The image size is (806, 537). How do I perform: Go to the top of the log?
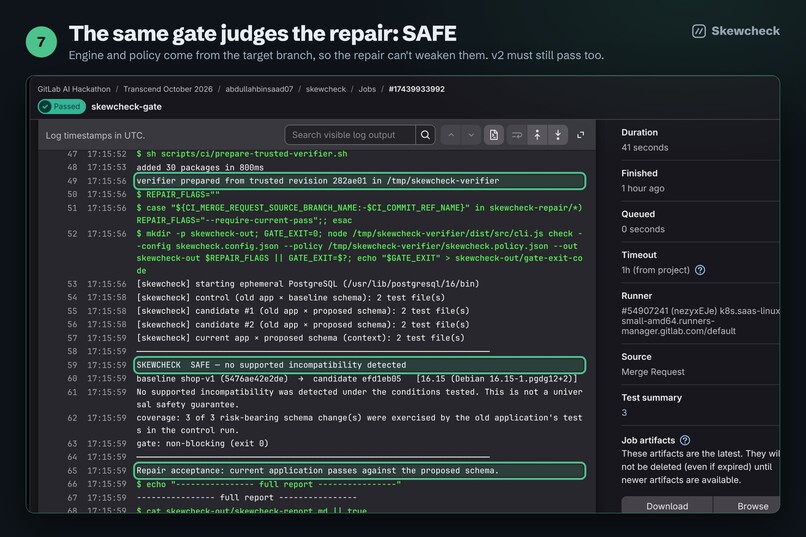pos(537,135)
